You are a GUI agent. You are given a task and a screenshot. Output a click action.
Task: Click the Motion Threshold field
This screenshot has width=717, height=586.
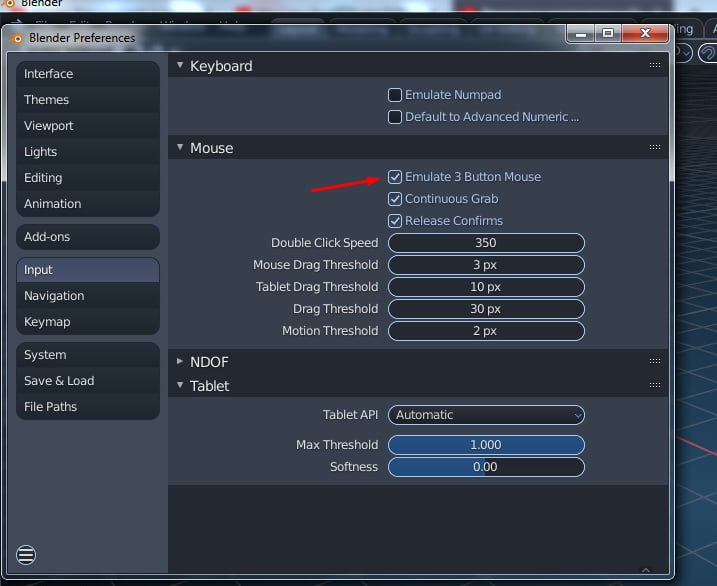click(x=486, y=330)
